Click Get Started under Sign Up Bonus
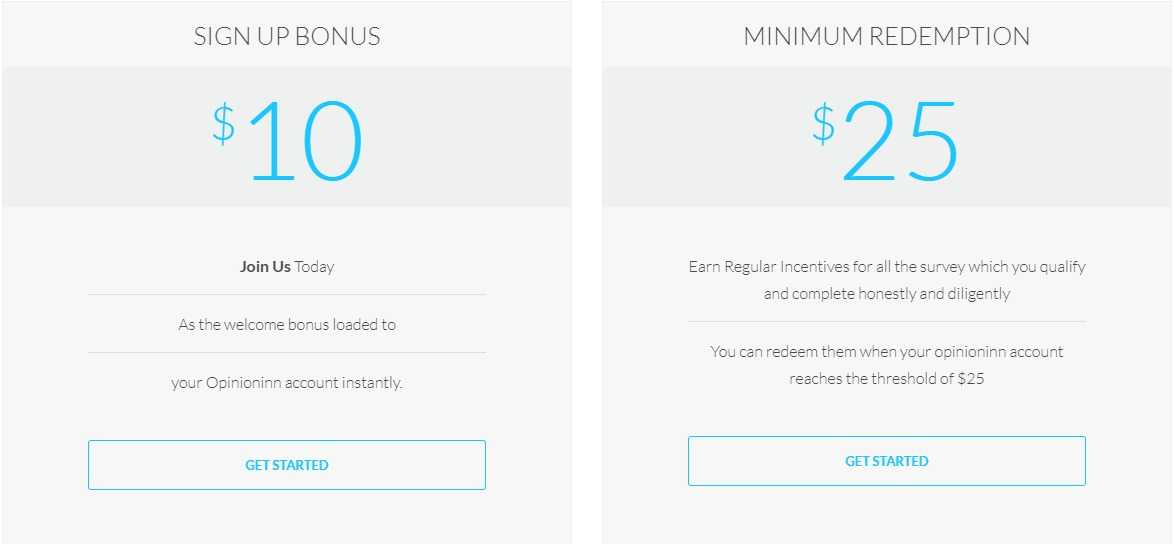 pyautogui.click(x=287, y=465)
